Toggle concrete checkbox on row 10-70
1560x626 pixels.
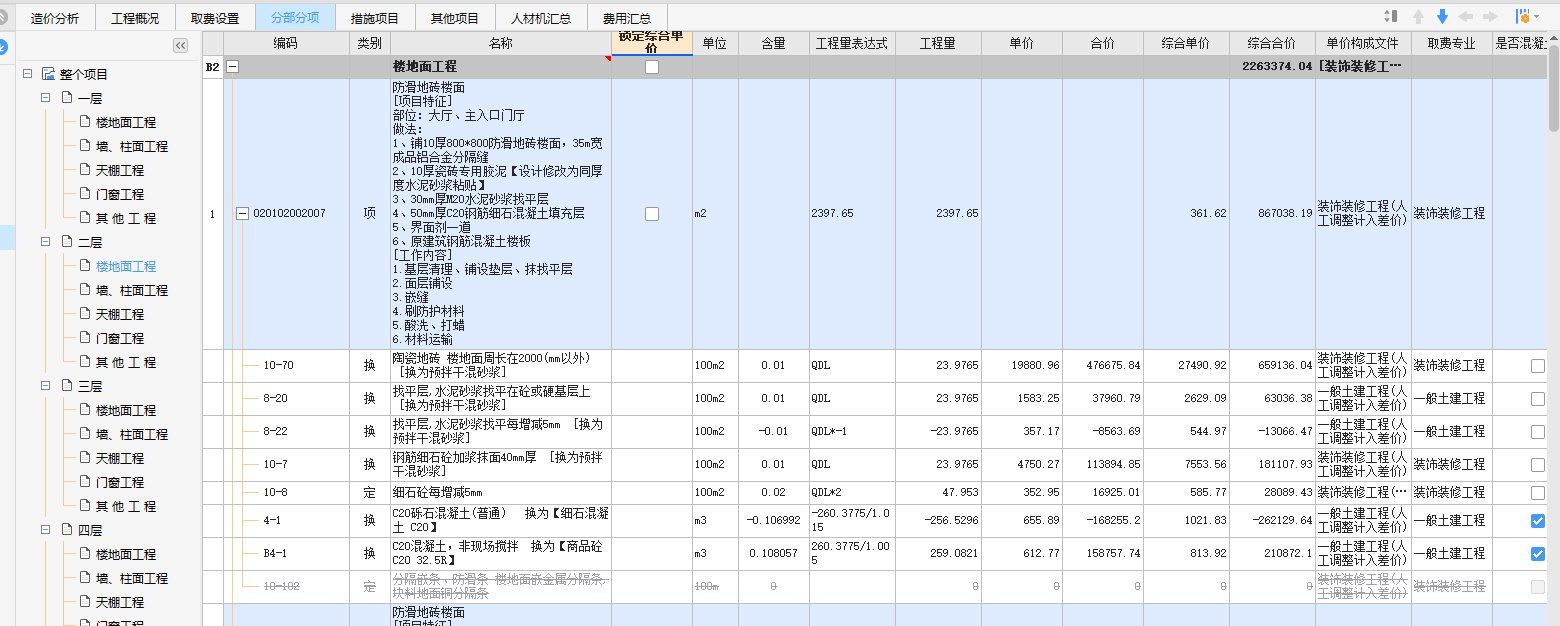pyautogui.click(x=1538, y=366)
